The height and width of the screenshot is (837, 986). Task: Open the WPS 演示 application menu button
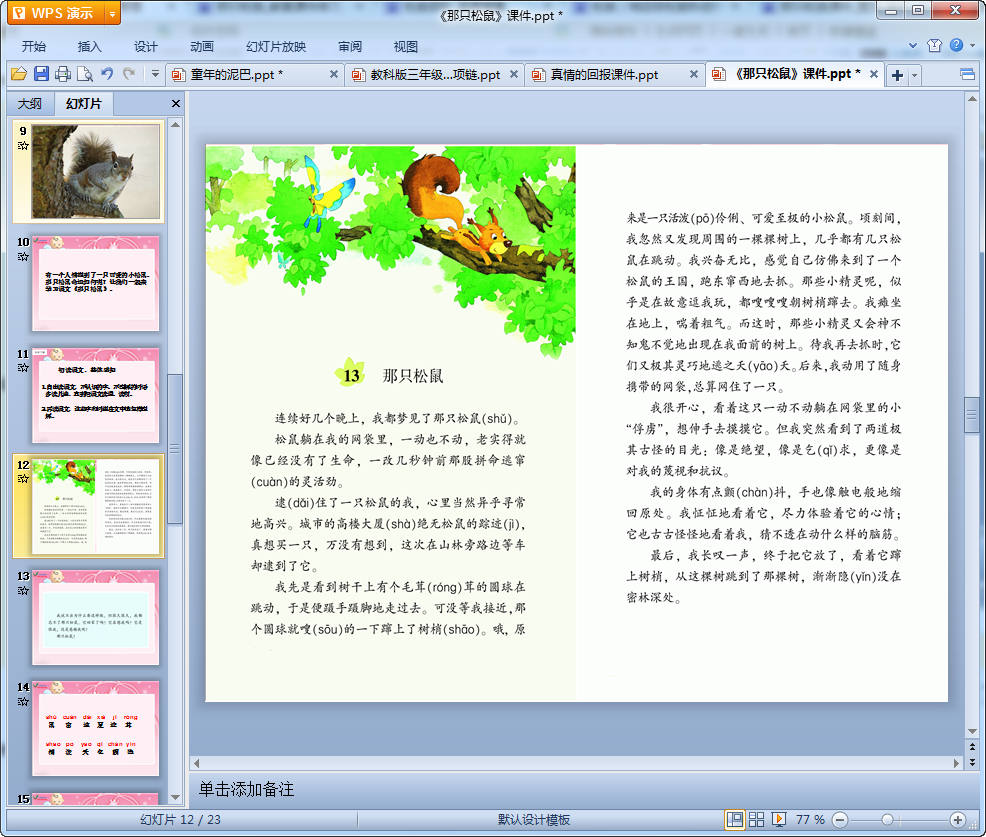click(55, 13)
